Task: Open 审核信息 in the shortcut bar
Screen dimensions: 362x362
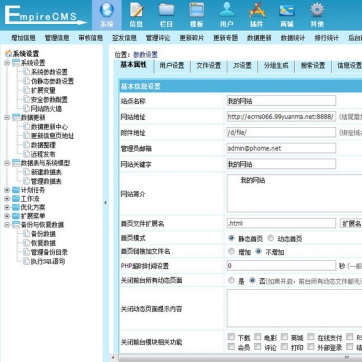Action: 91,38
